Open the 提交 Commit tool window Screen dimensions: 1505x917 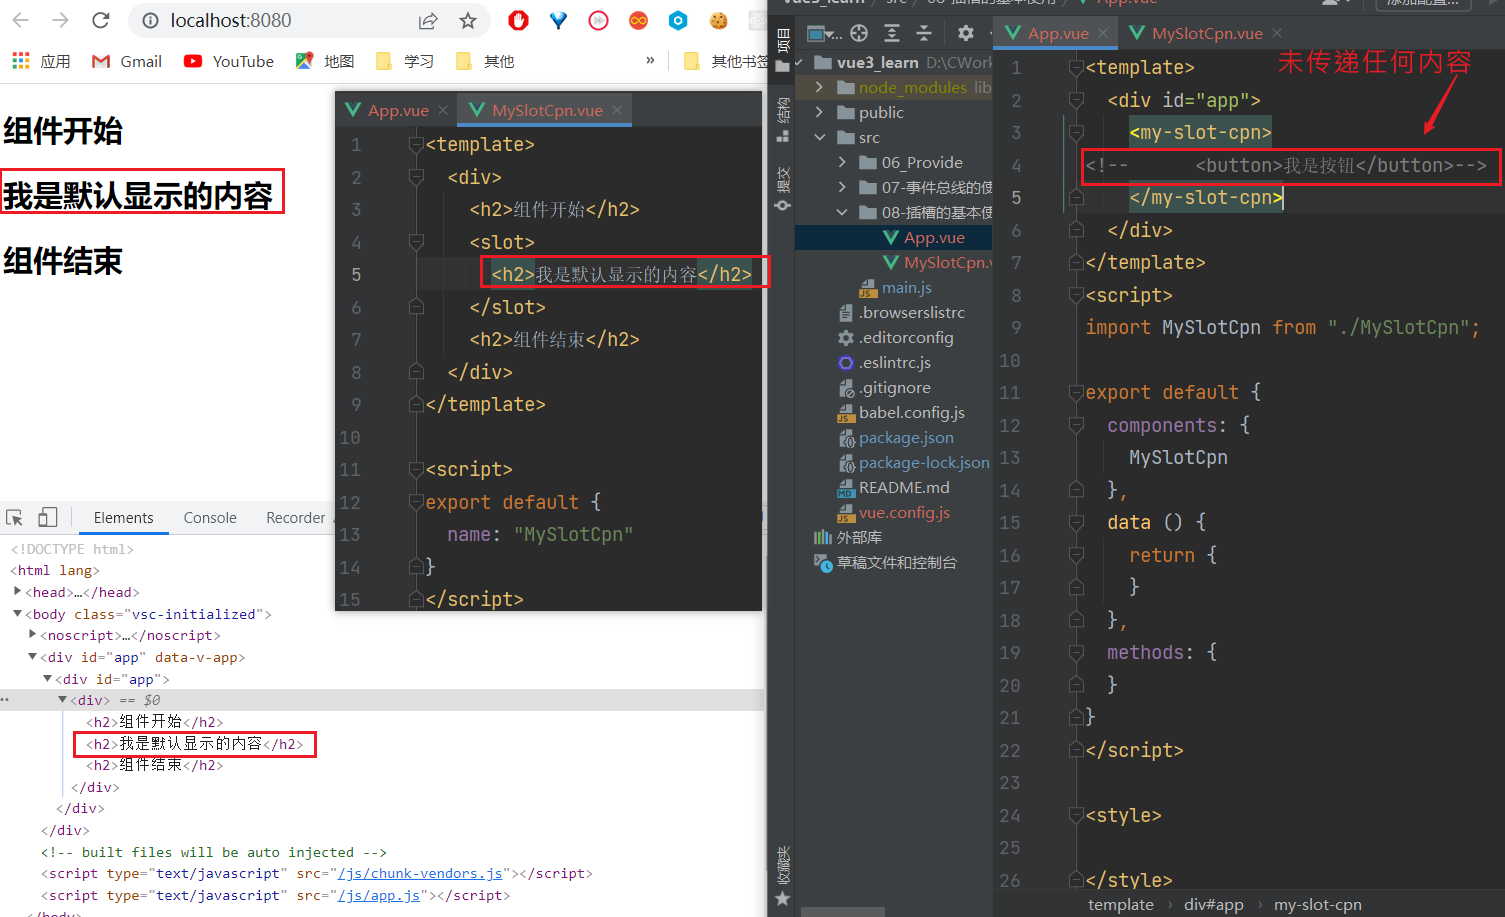[783, 187]
